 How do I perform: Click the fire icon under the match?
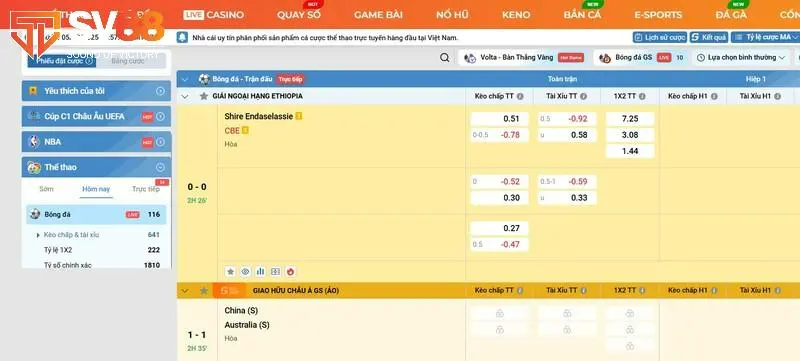coord(291,272)
